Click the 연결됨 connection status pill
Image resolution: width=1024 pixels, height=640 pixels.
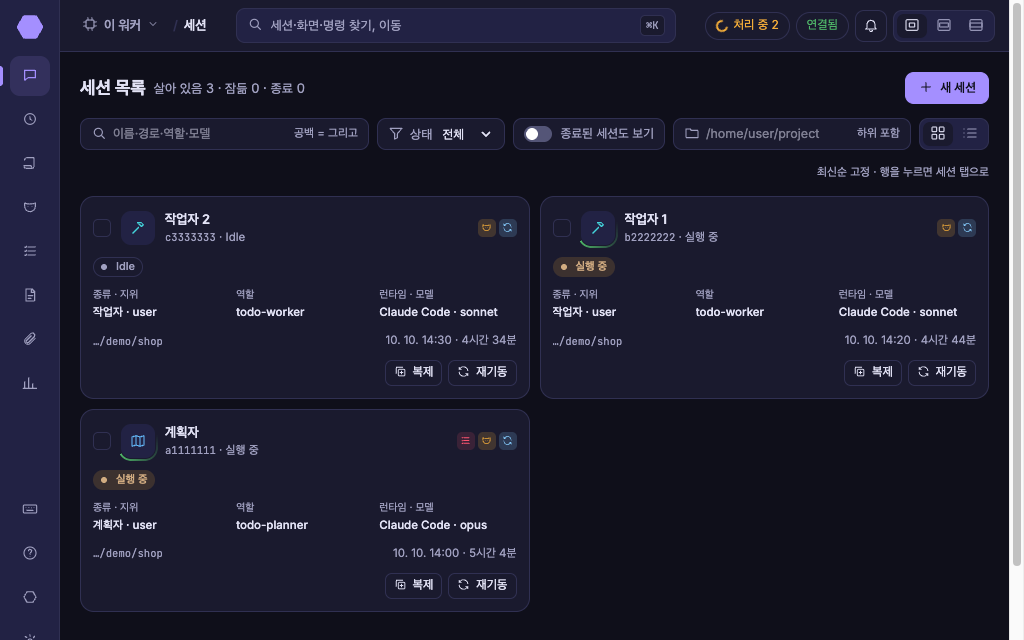click(822, 25)
